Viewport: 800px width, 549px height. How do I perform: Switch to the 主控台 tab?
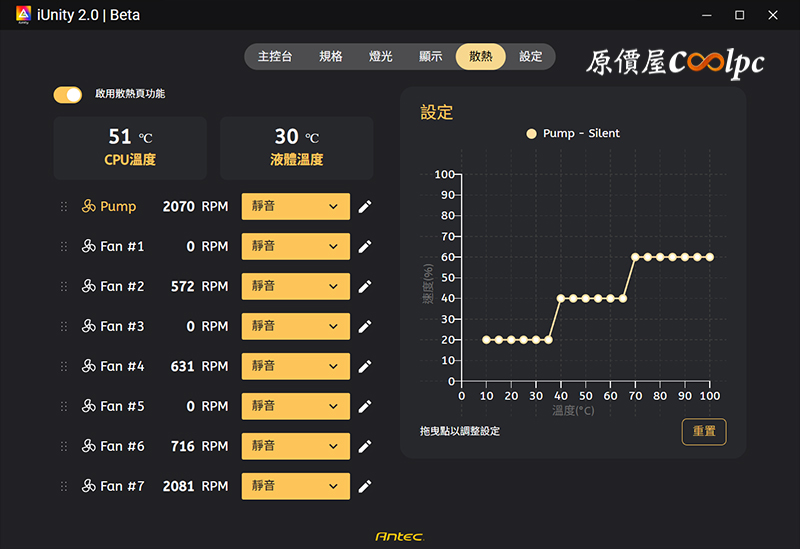click(x=275, y=57)
